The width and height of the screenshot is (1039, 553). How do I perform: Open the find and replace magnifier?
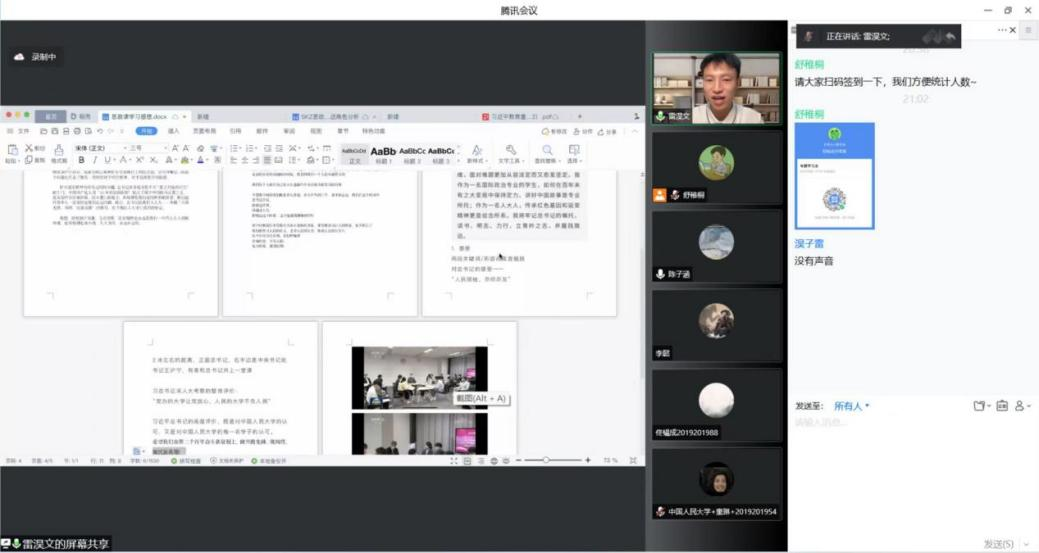[x=546, y=151]
